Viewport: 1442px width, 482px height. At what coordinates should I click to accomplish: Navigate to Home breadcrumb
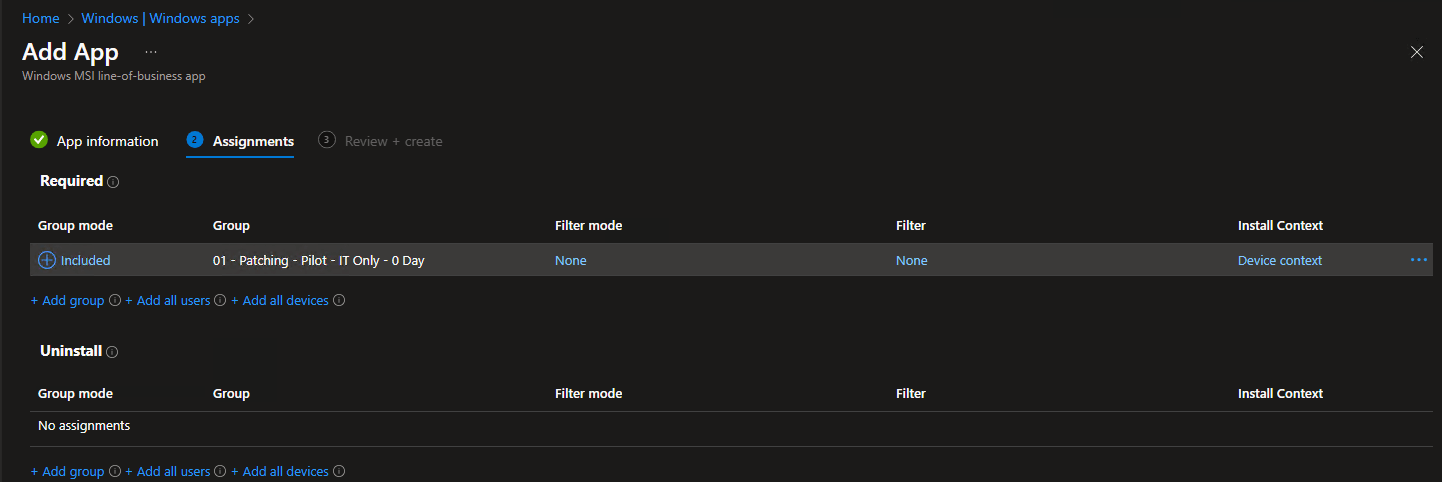[x=41, y=18]
